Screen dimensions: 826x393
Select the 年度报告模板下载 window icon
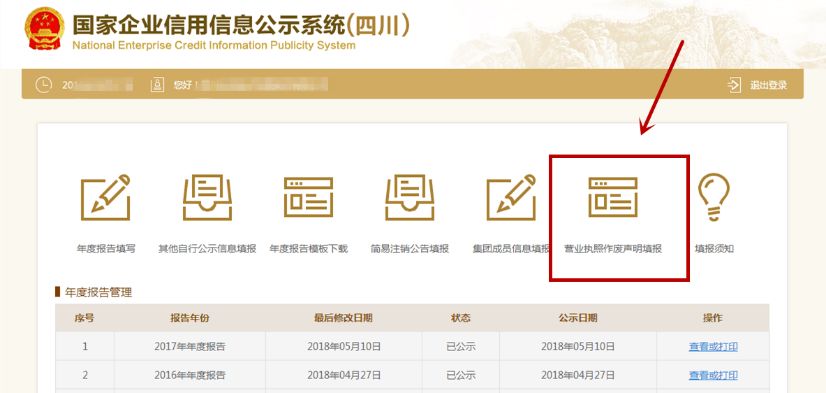tap(308, 198)
